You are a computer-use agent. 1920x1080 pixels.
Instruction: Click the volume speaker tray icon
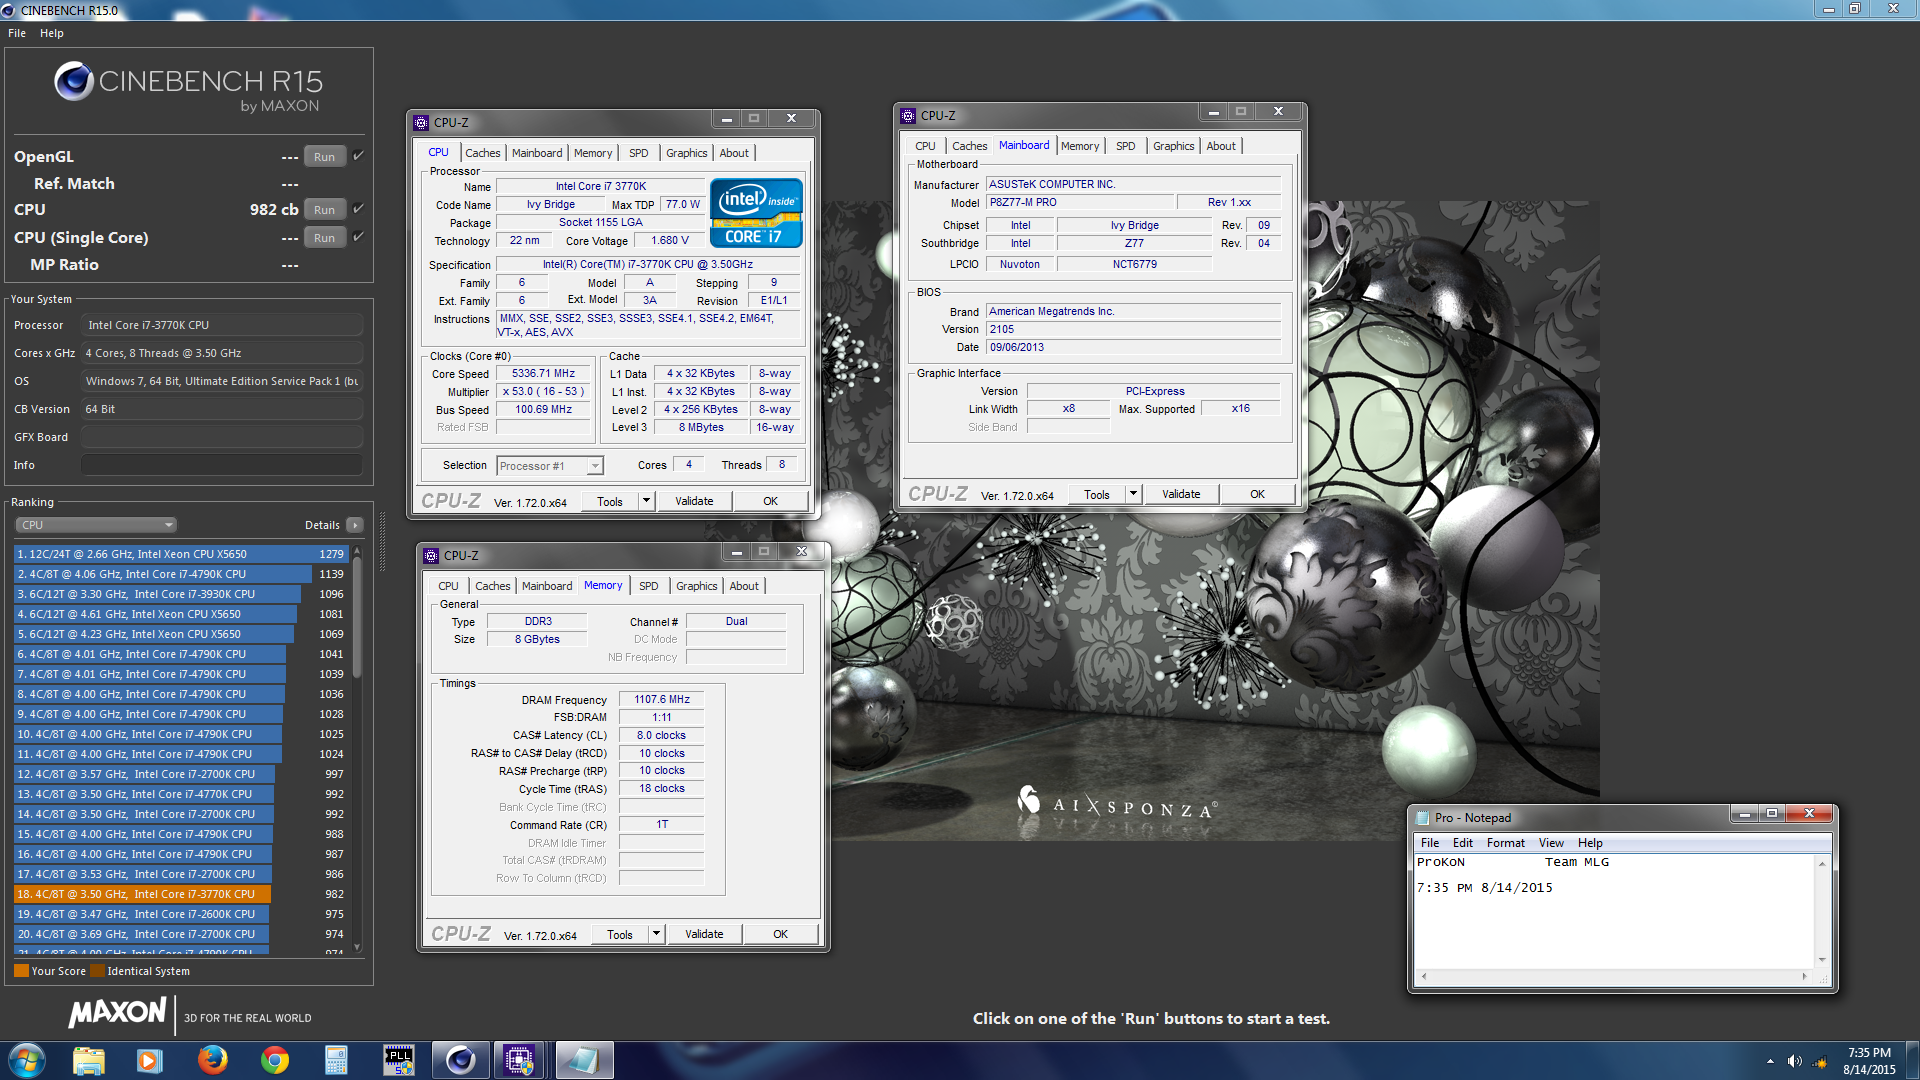(x=1794, y=1061)
